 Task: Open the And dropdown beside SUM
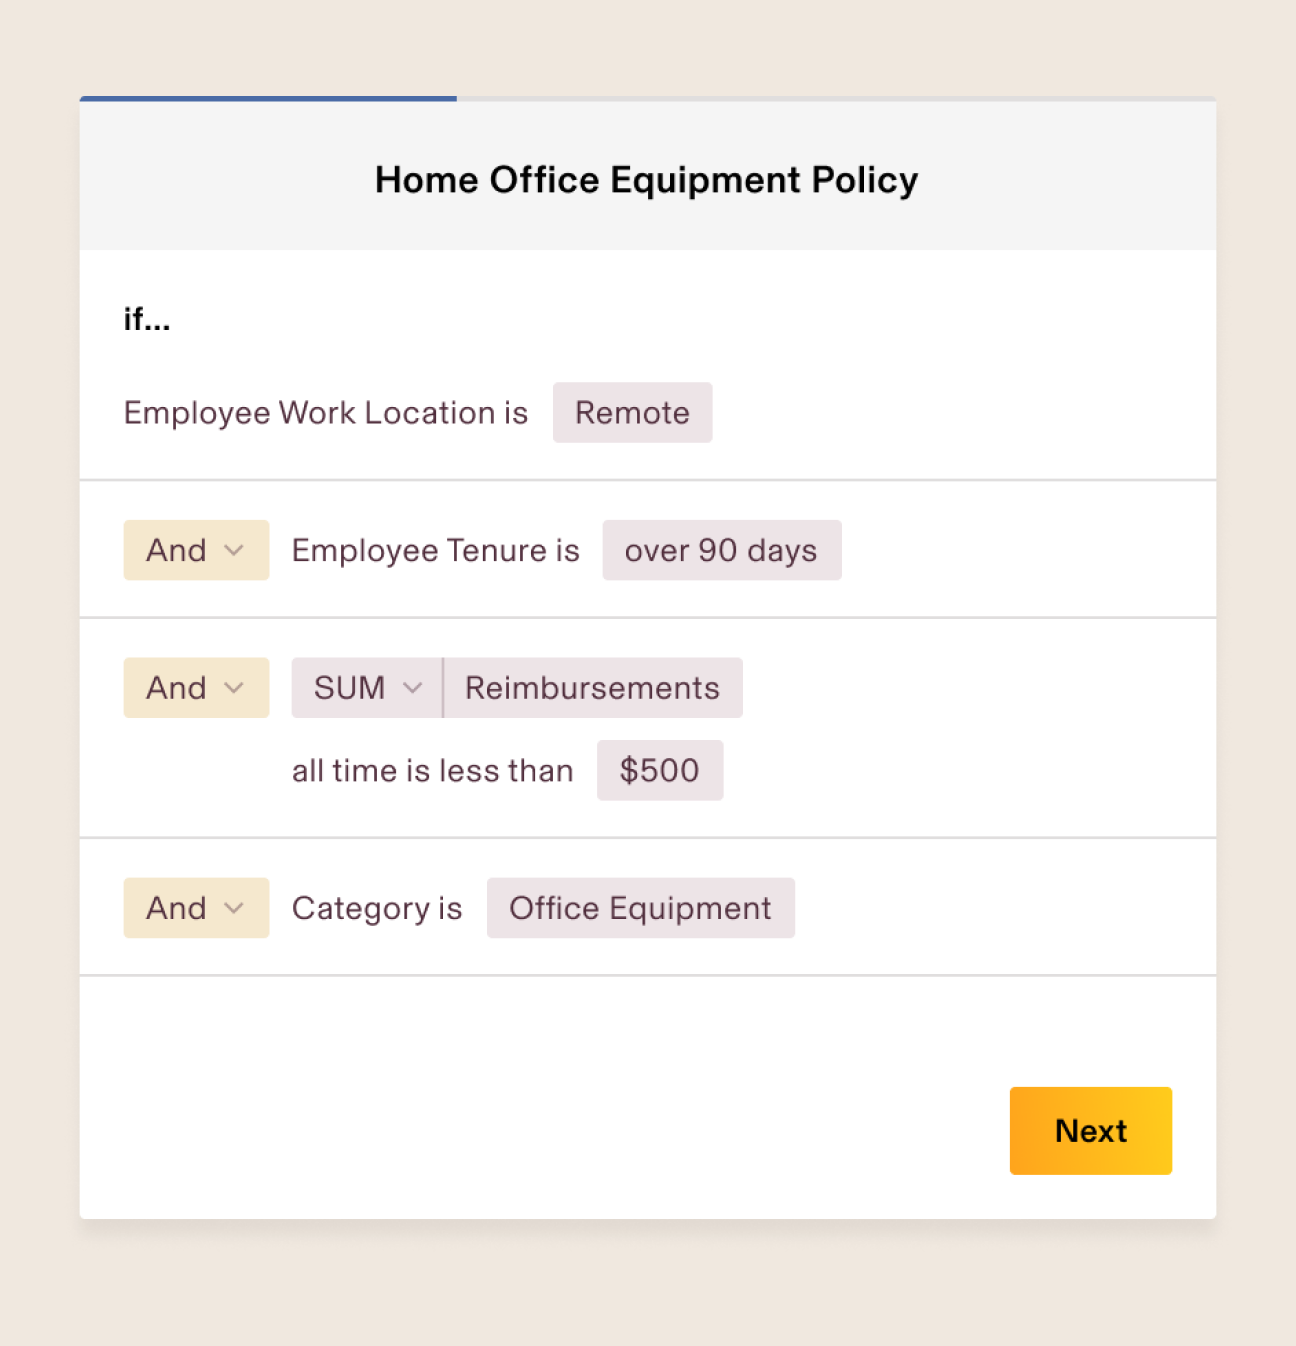click(x=196, y=688)
